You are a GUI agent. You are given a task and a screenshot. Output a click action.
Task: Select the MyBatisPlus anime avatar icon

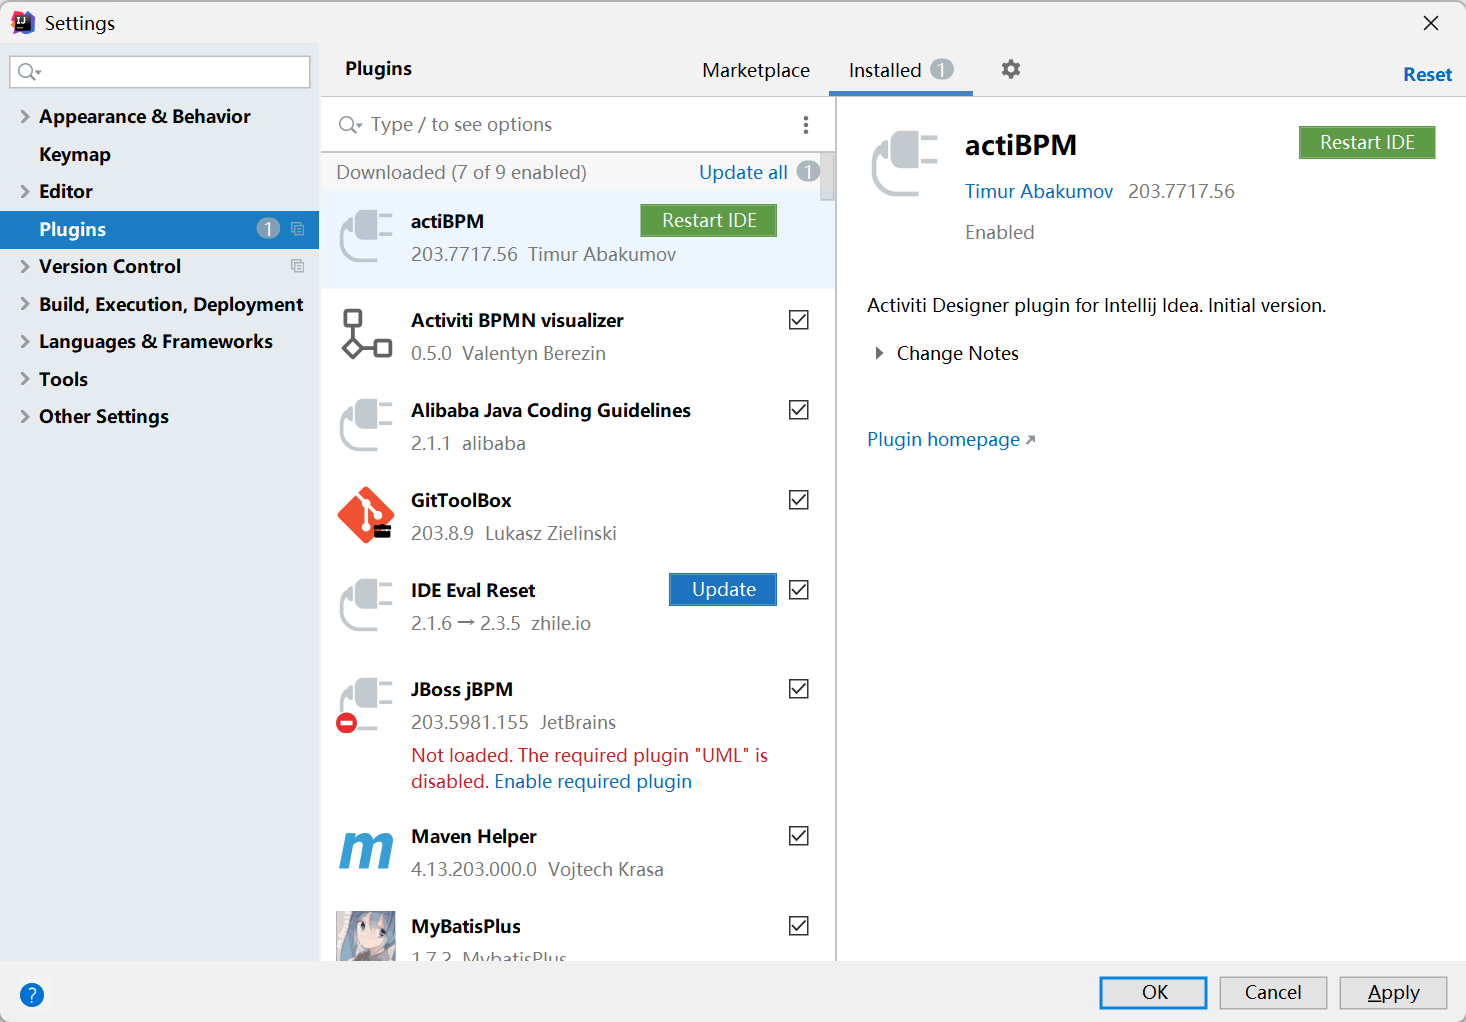[366, 936]
